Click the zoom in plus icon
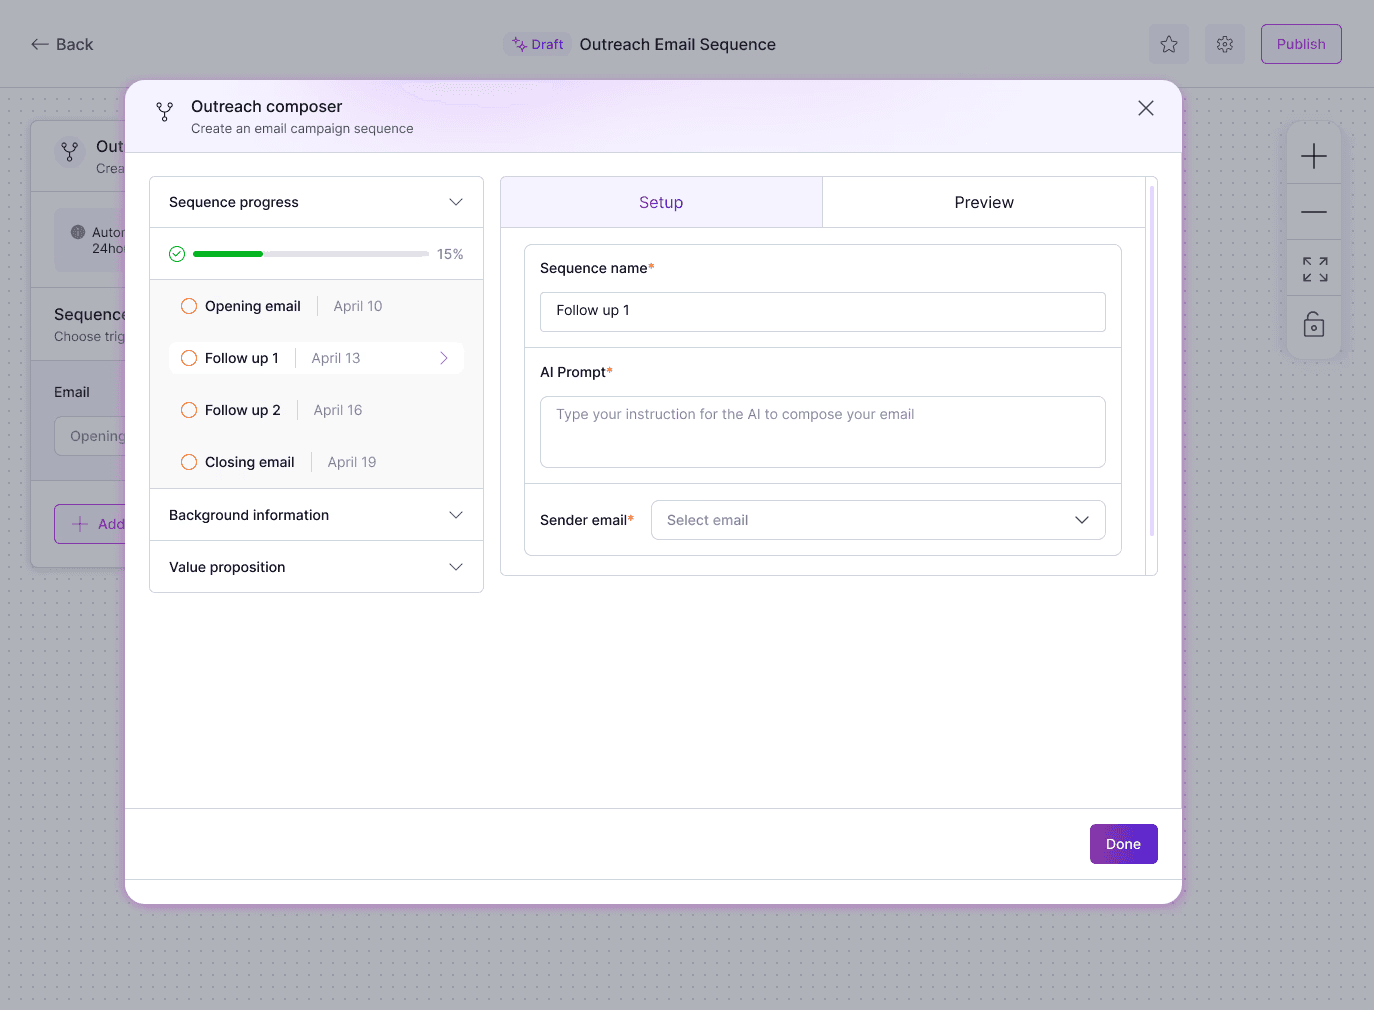The width and height of the screenshot is (1374, 1010). point(1314,156)
